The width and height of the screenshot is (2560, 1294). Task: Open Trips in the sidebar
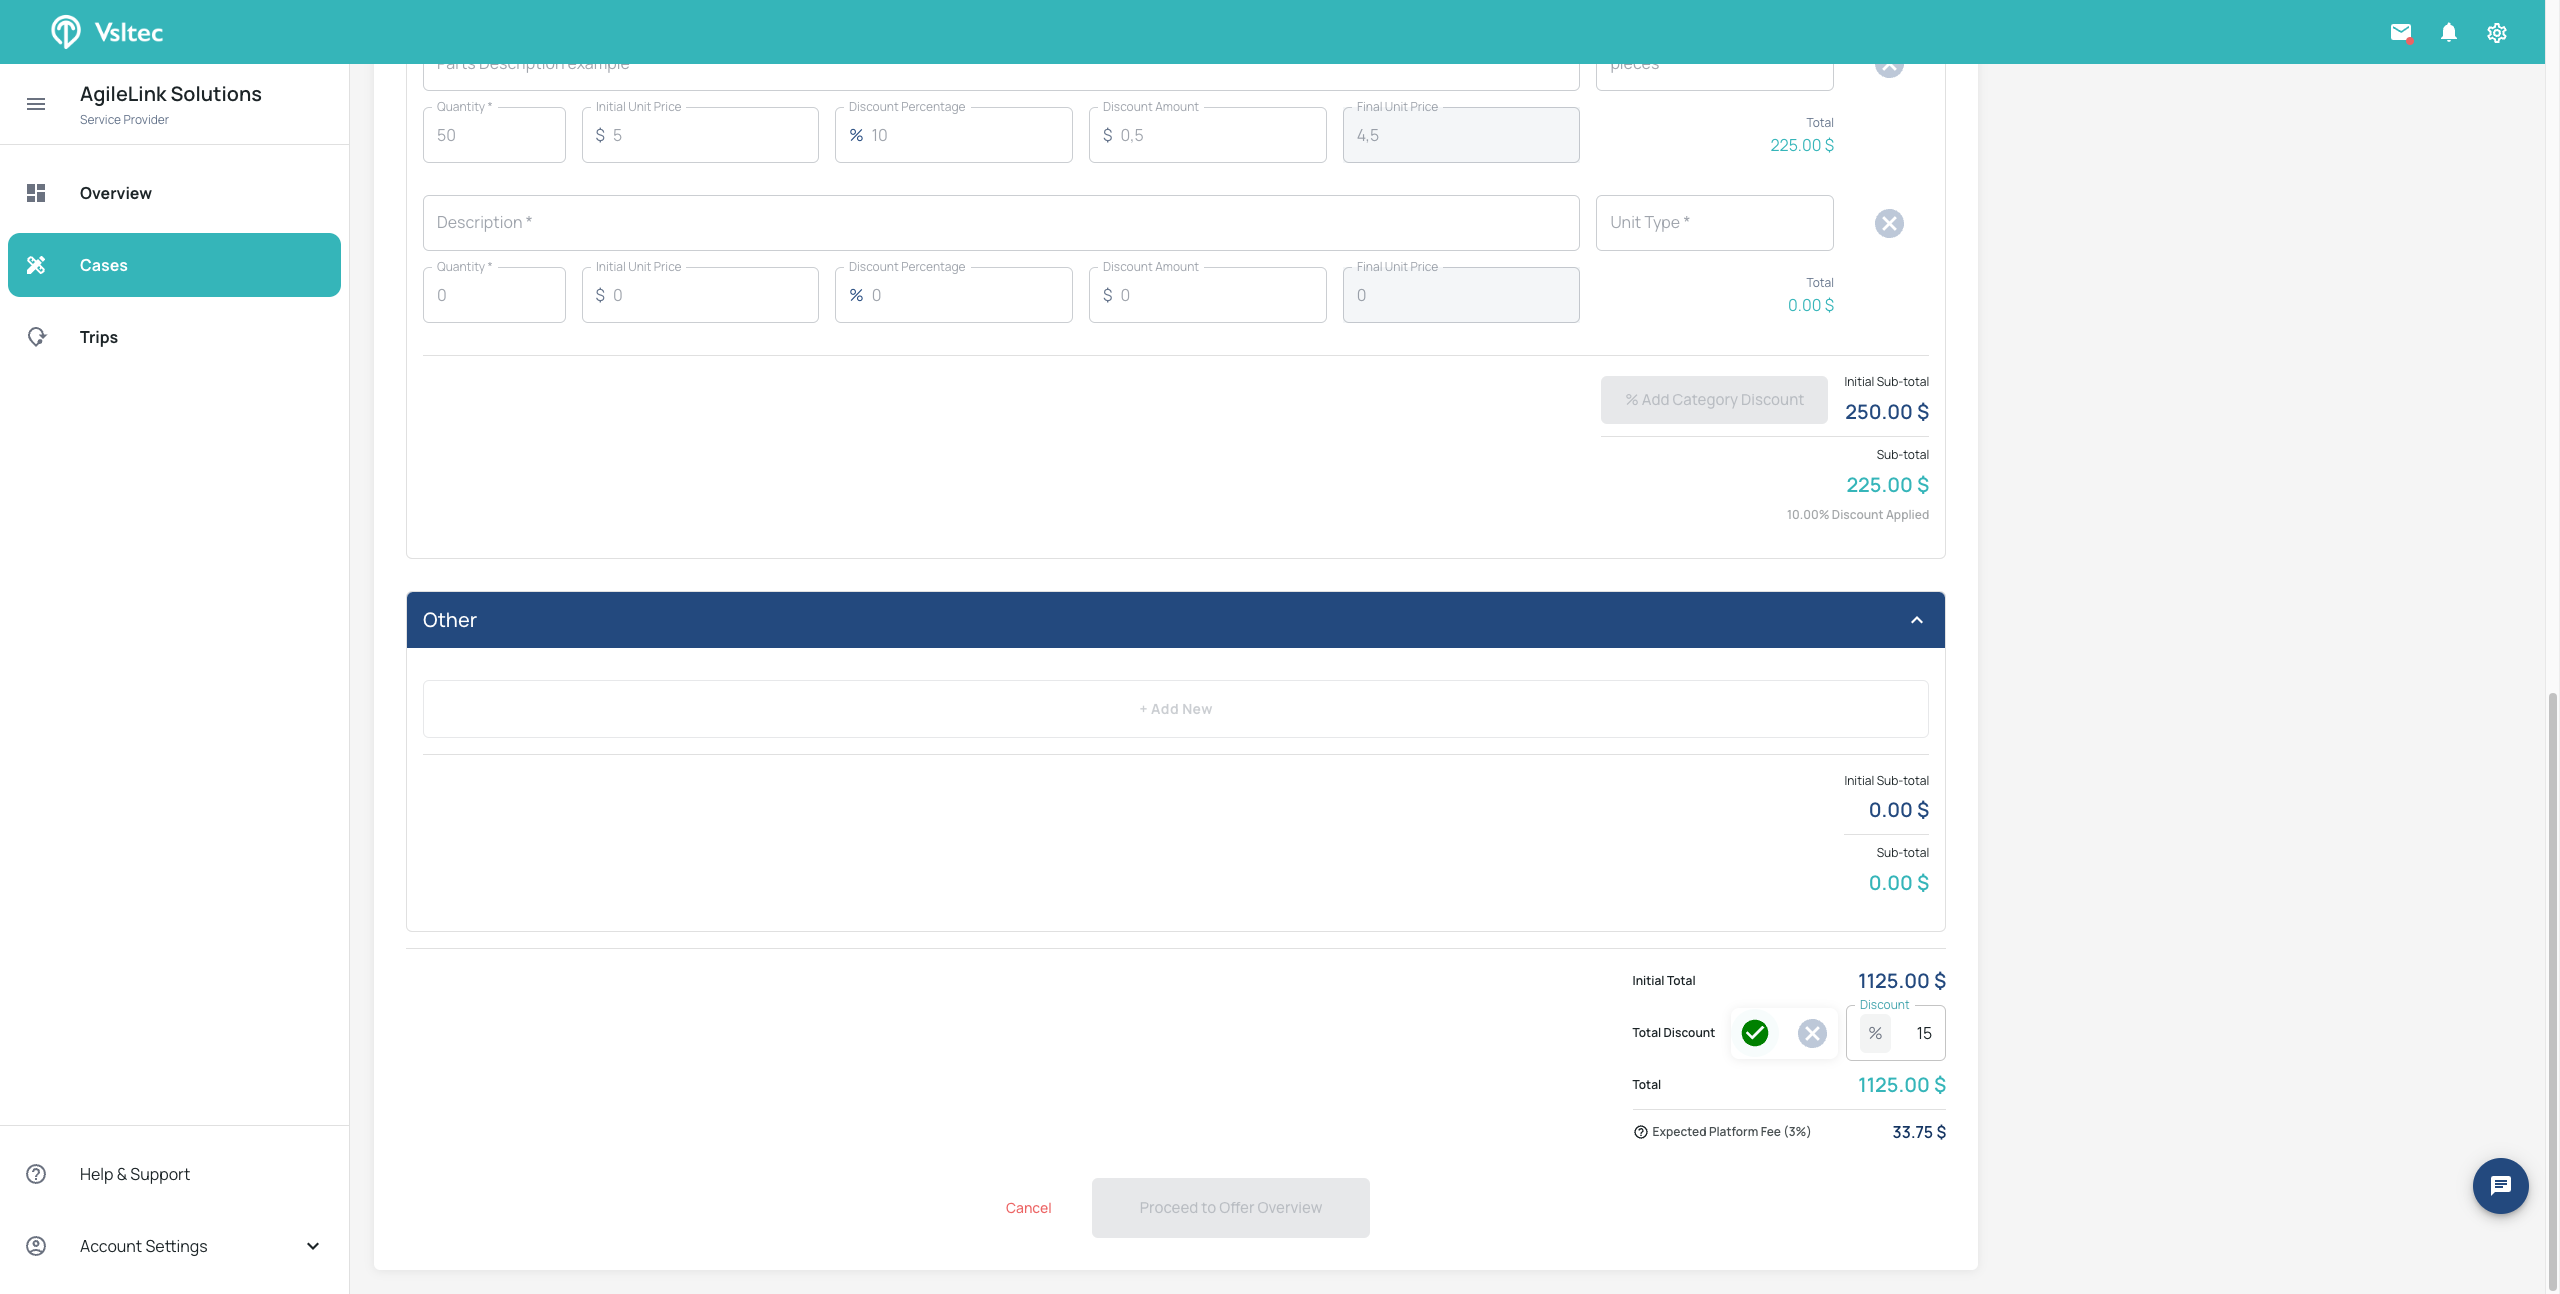click(x=174, y=337)
